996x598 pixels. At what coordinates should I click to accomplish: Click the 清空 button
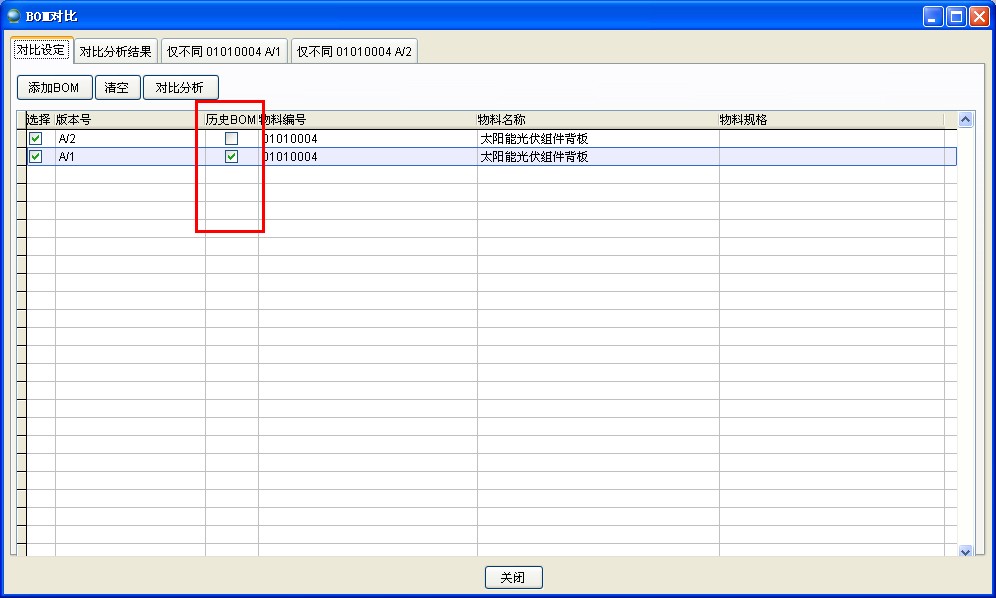click(x=117, y=88)
